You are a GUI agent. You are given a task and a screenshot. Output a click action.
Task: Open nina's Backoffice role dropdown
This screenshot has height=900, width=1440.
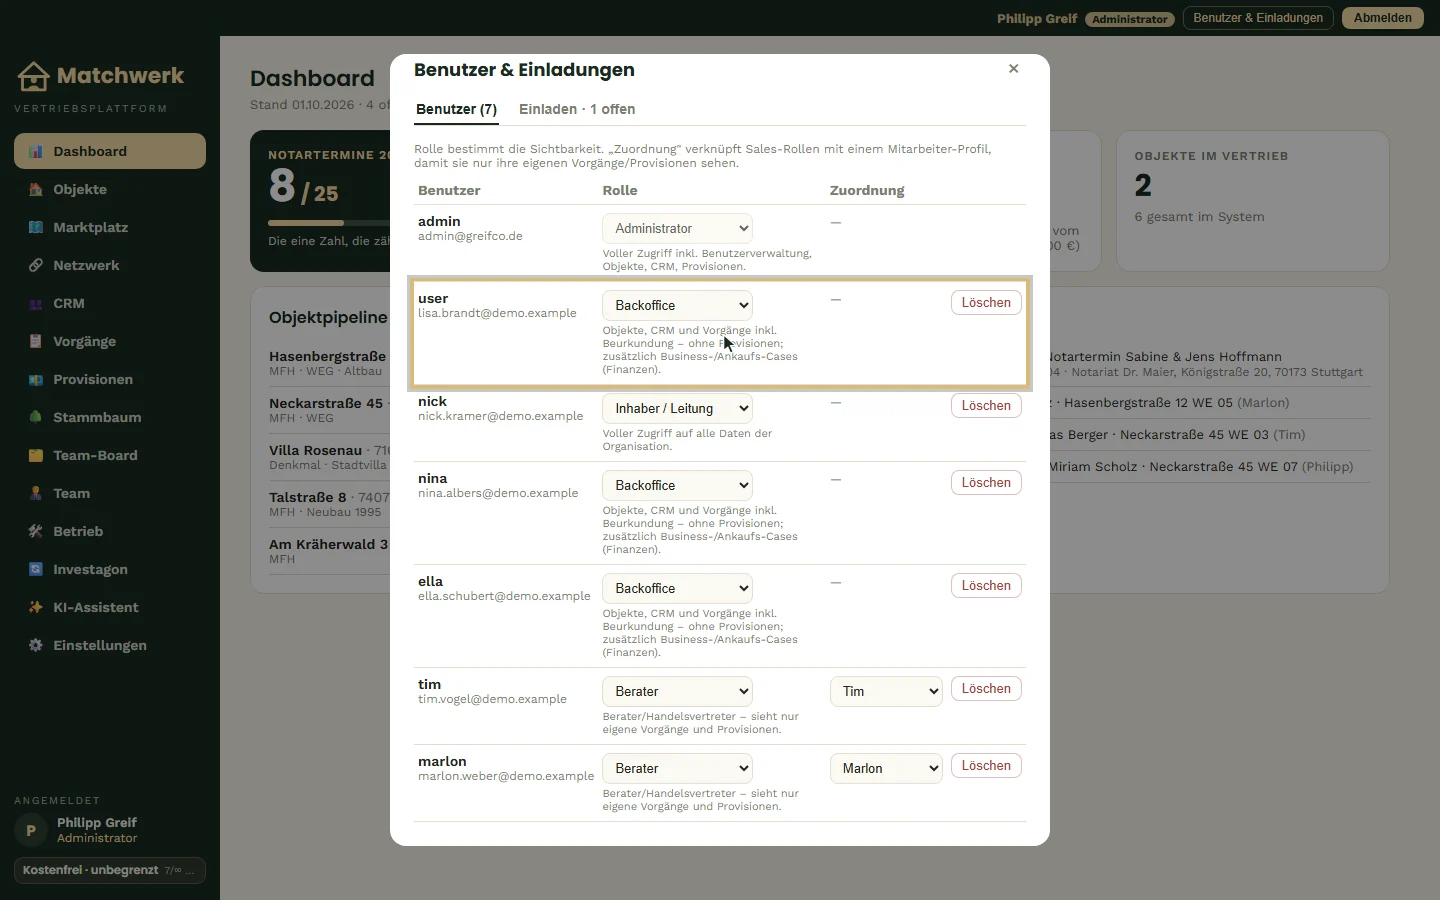point(677,485)
